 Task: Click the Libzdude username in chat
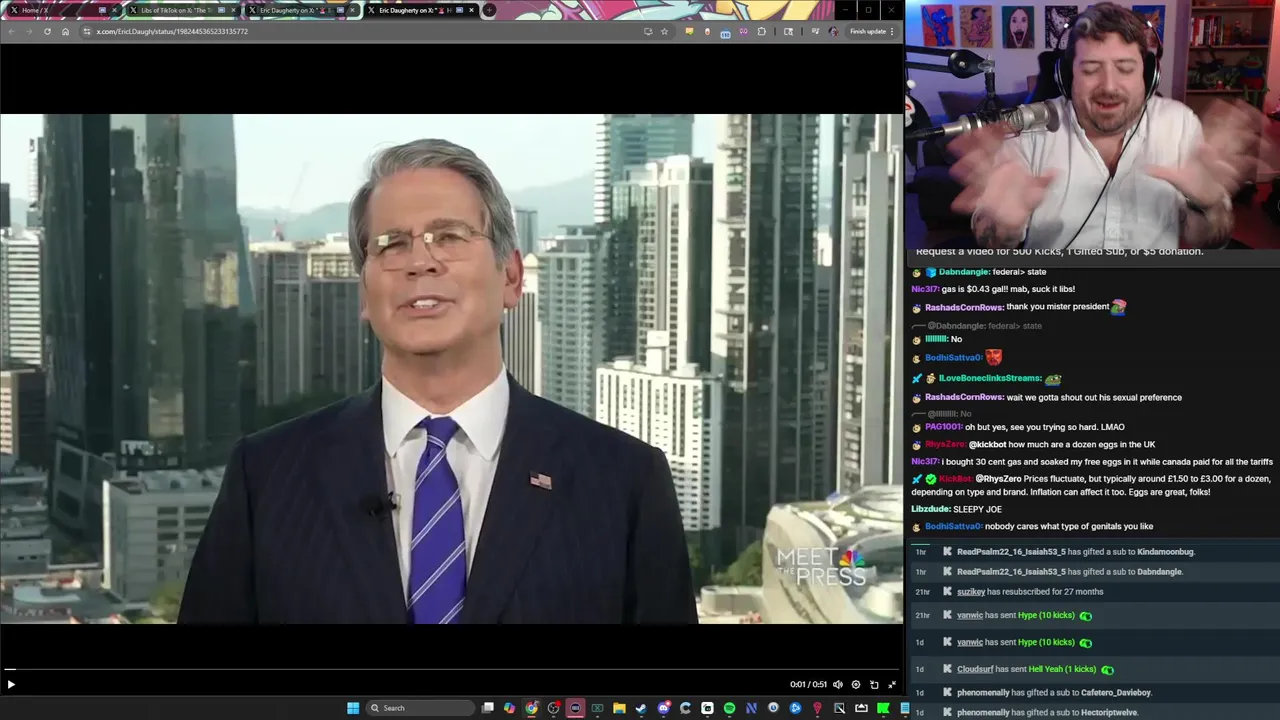(930, 509)
